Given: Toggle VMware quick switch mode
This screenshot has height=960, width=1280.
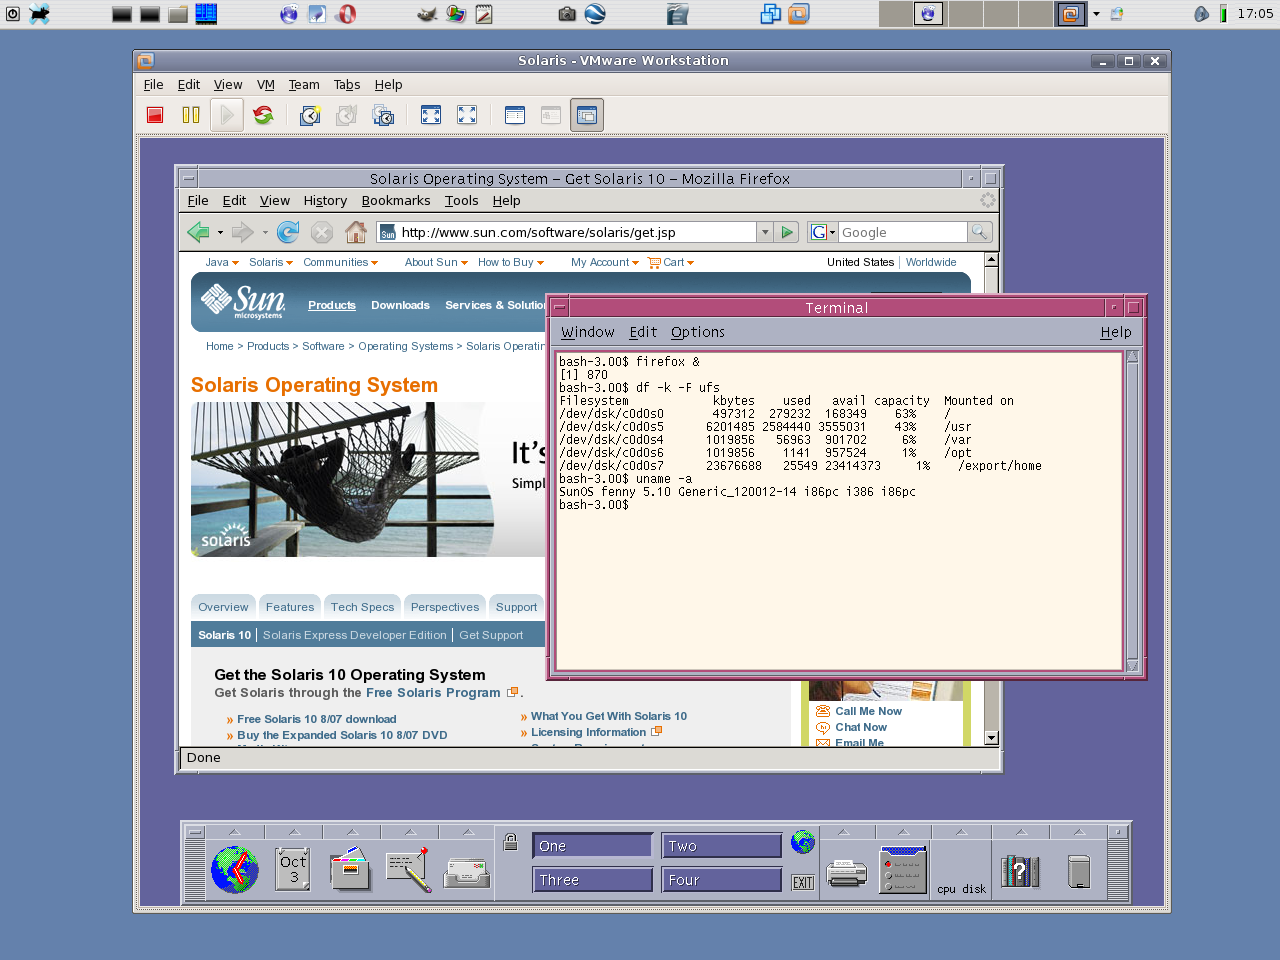Looking at the screenshot, I should click(431, 115).
